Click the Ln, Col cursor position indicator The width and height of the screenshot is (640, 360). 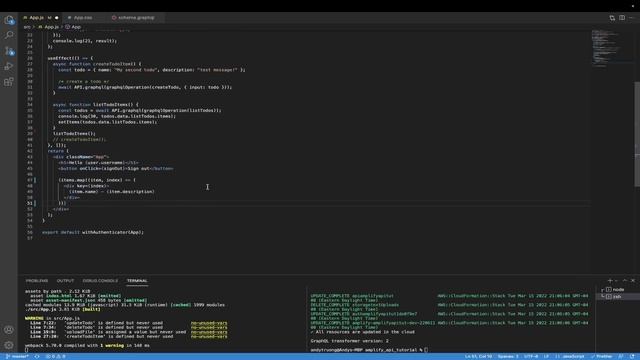click(478, 356)
